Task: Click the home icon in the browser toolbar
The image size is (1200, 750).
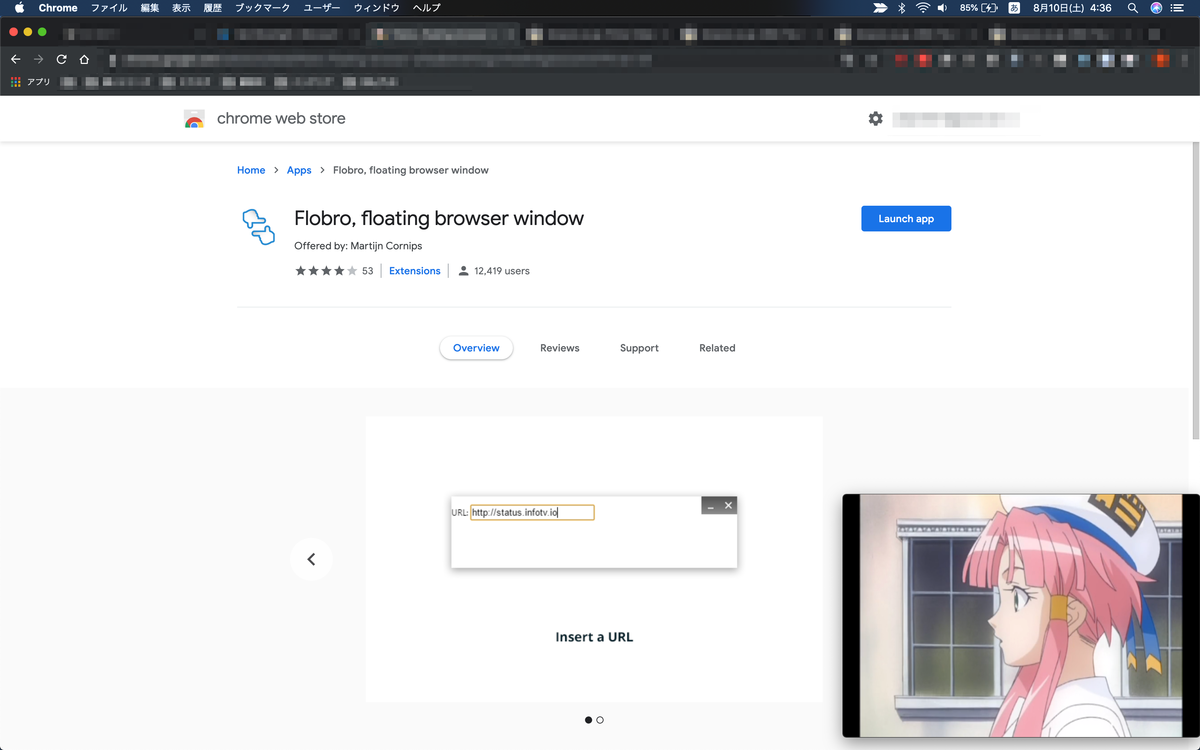Action: pyautogui.click(x=84, y=59)
